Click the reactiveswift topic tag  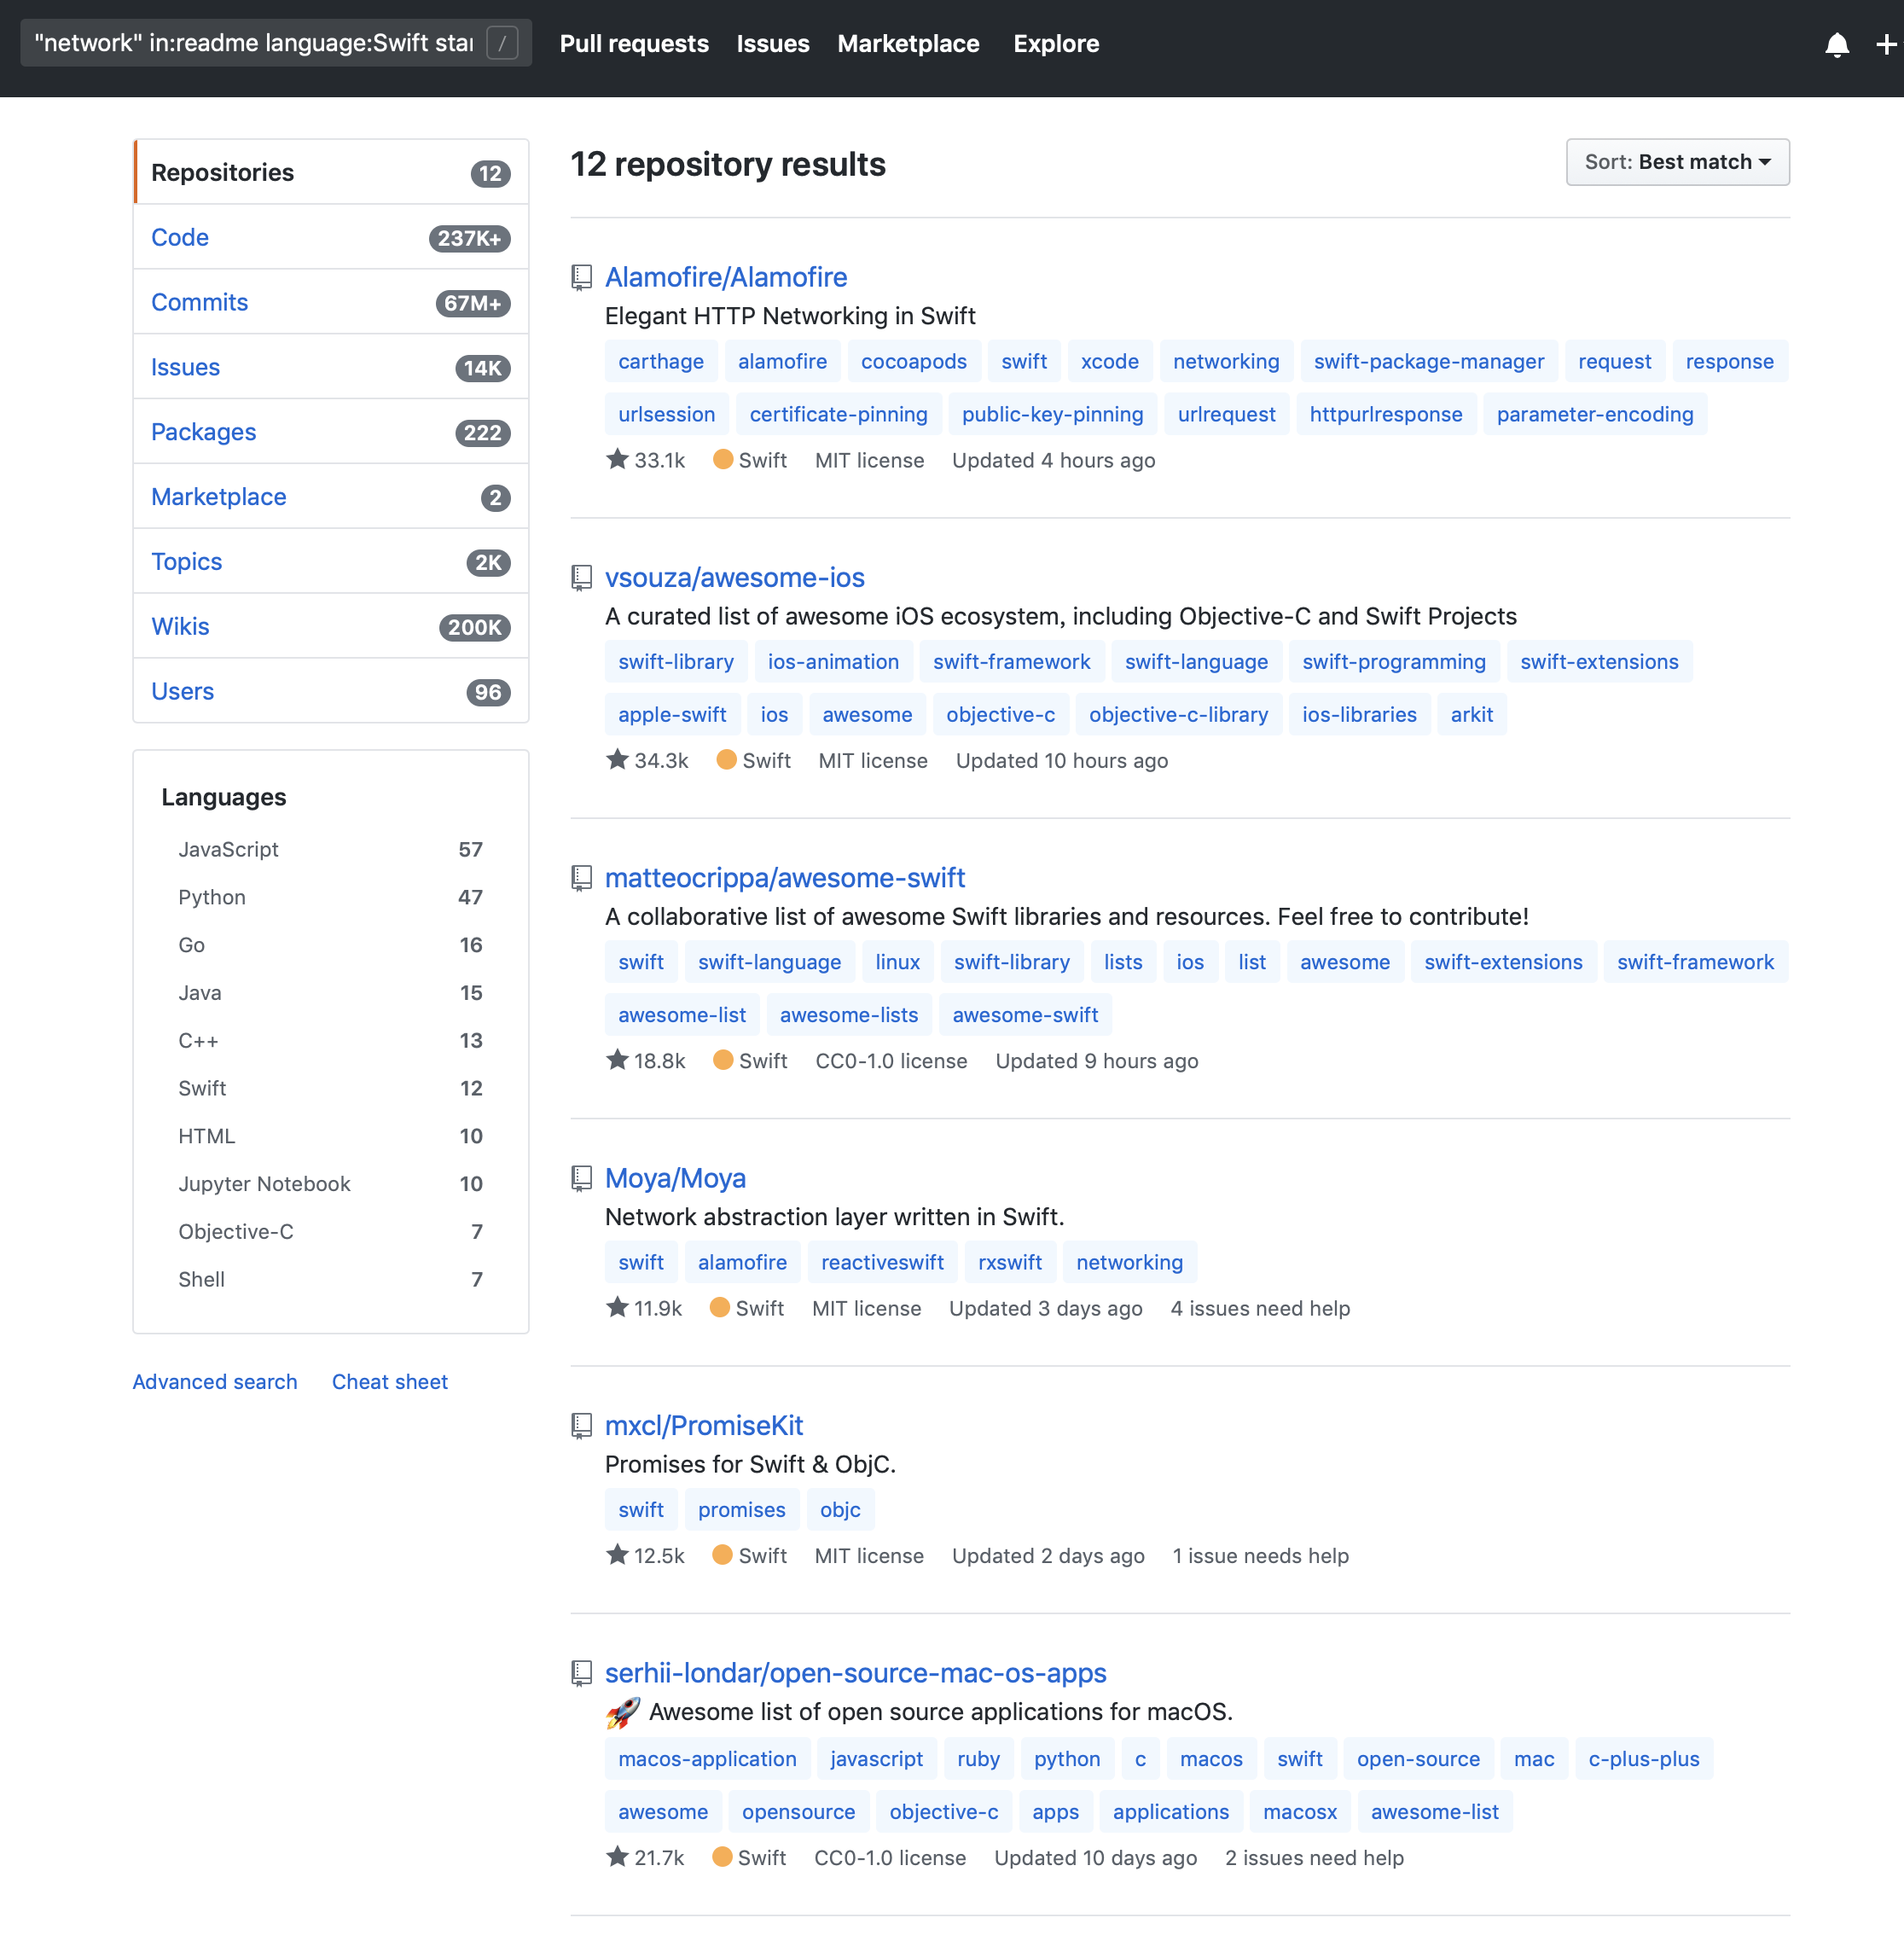tap(881, 1262)
